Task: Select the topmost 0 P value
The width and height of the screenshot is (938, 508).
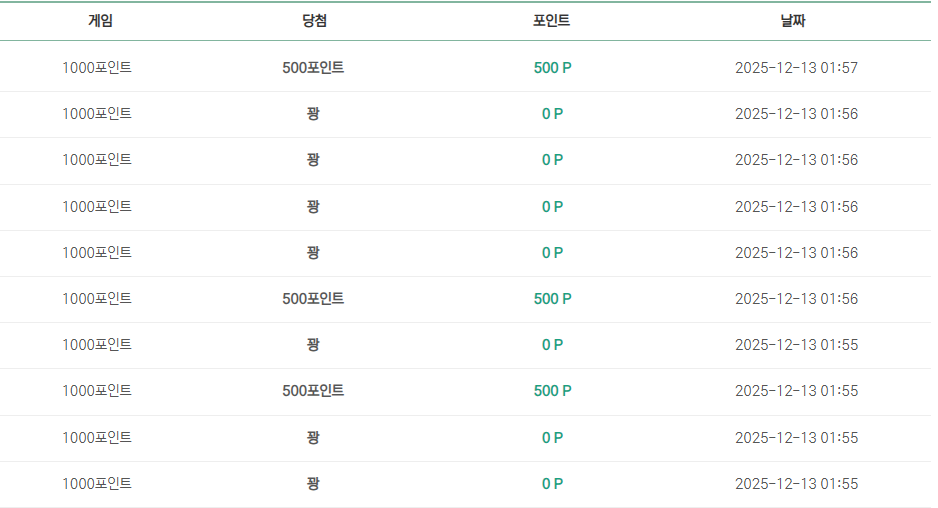Action: click(x=552, y=114)
